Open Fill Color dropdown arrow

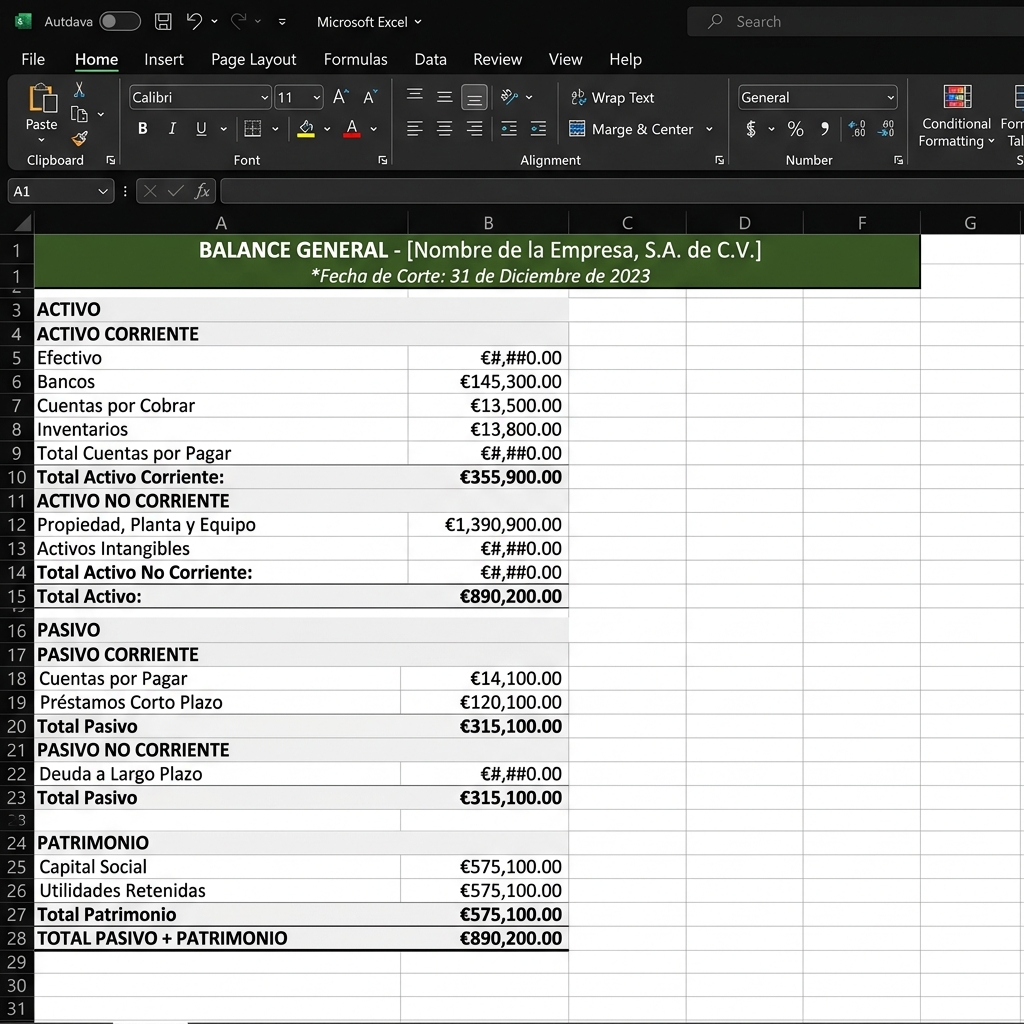click(x=327, y=129)
